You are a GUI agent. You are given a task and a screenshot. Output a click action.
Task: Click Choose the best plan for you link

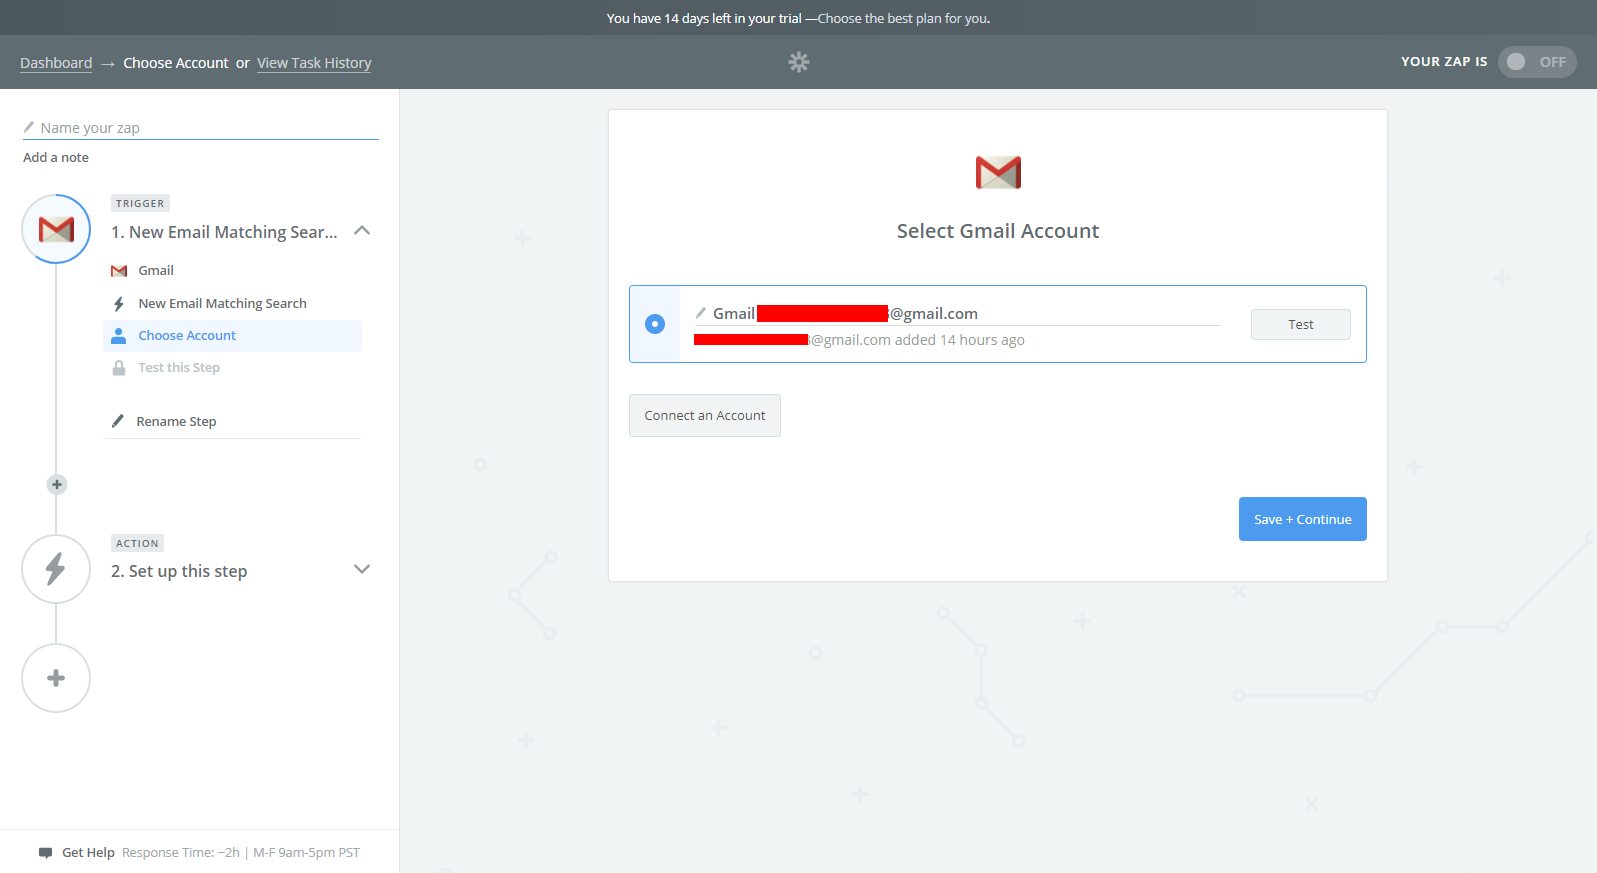coord(904,18)
